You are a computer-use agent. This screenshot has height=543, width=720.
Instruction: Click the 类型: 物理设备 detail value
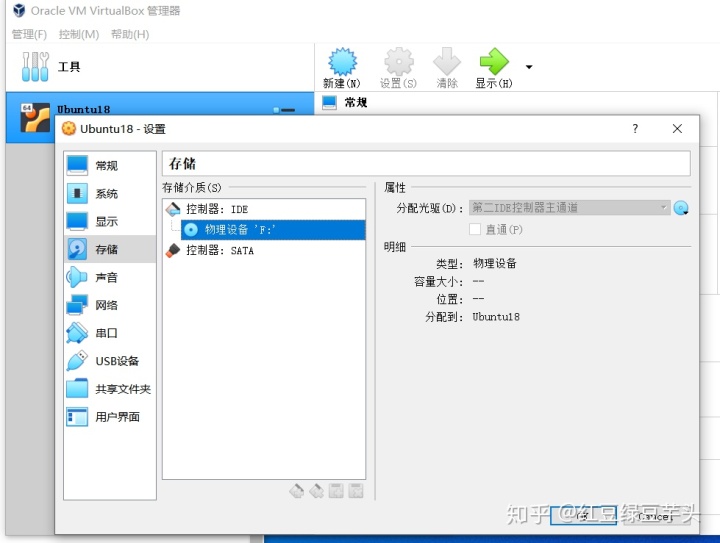click(x=495, y=263)
